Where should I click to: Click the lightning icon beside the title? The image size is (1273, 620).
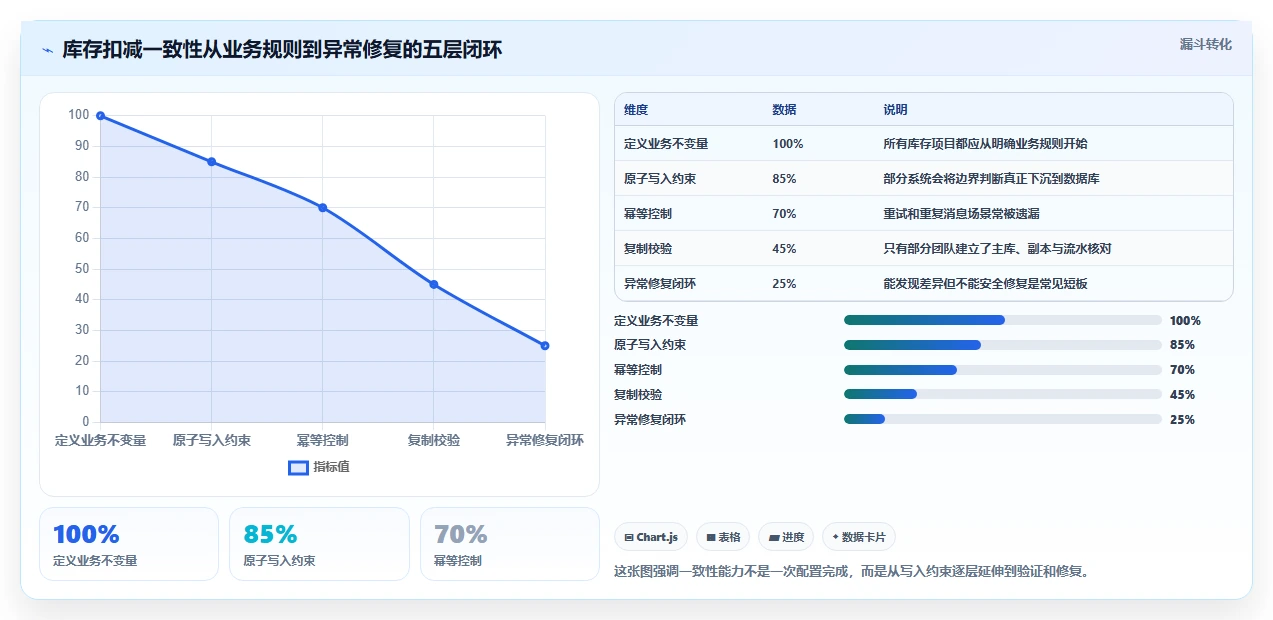pos(47,50)
